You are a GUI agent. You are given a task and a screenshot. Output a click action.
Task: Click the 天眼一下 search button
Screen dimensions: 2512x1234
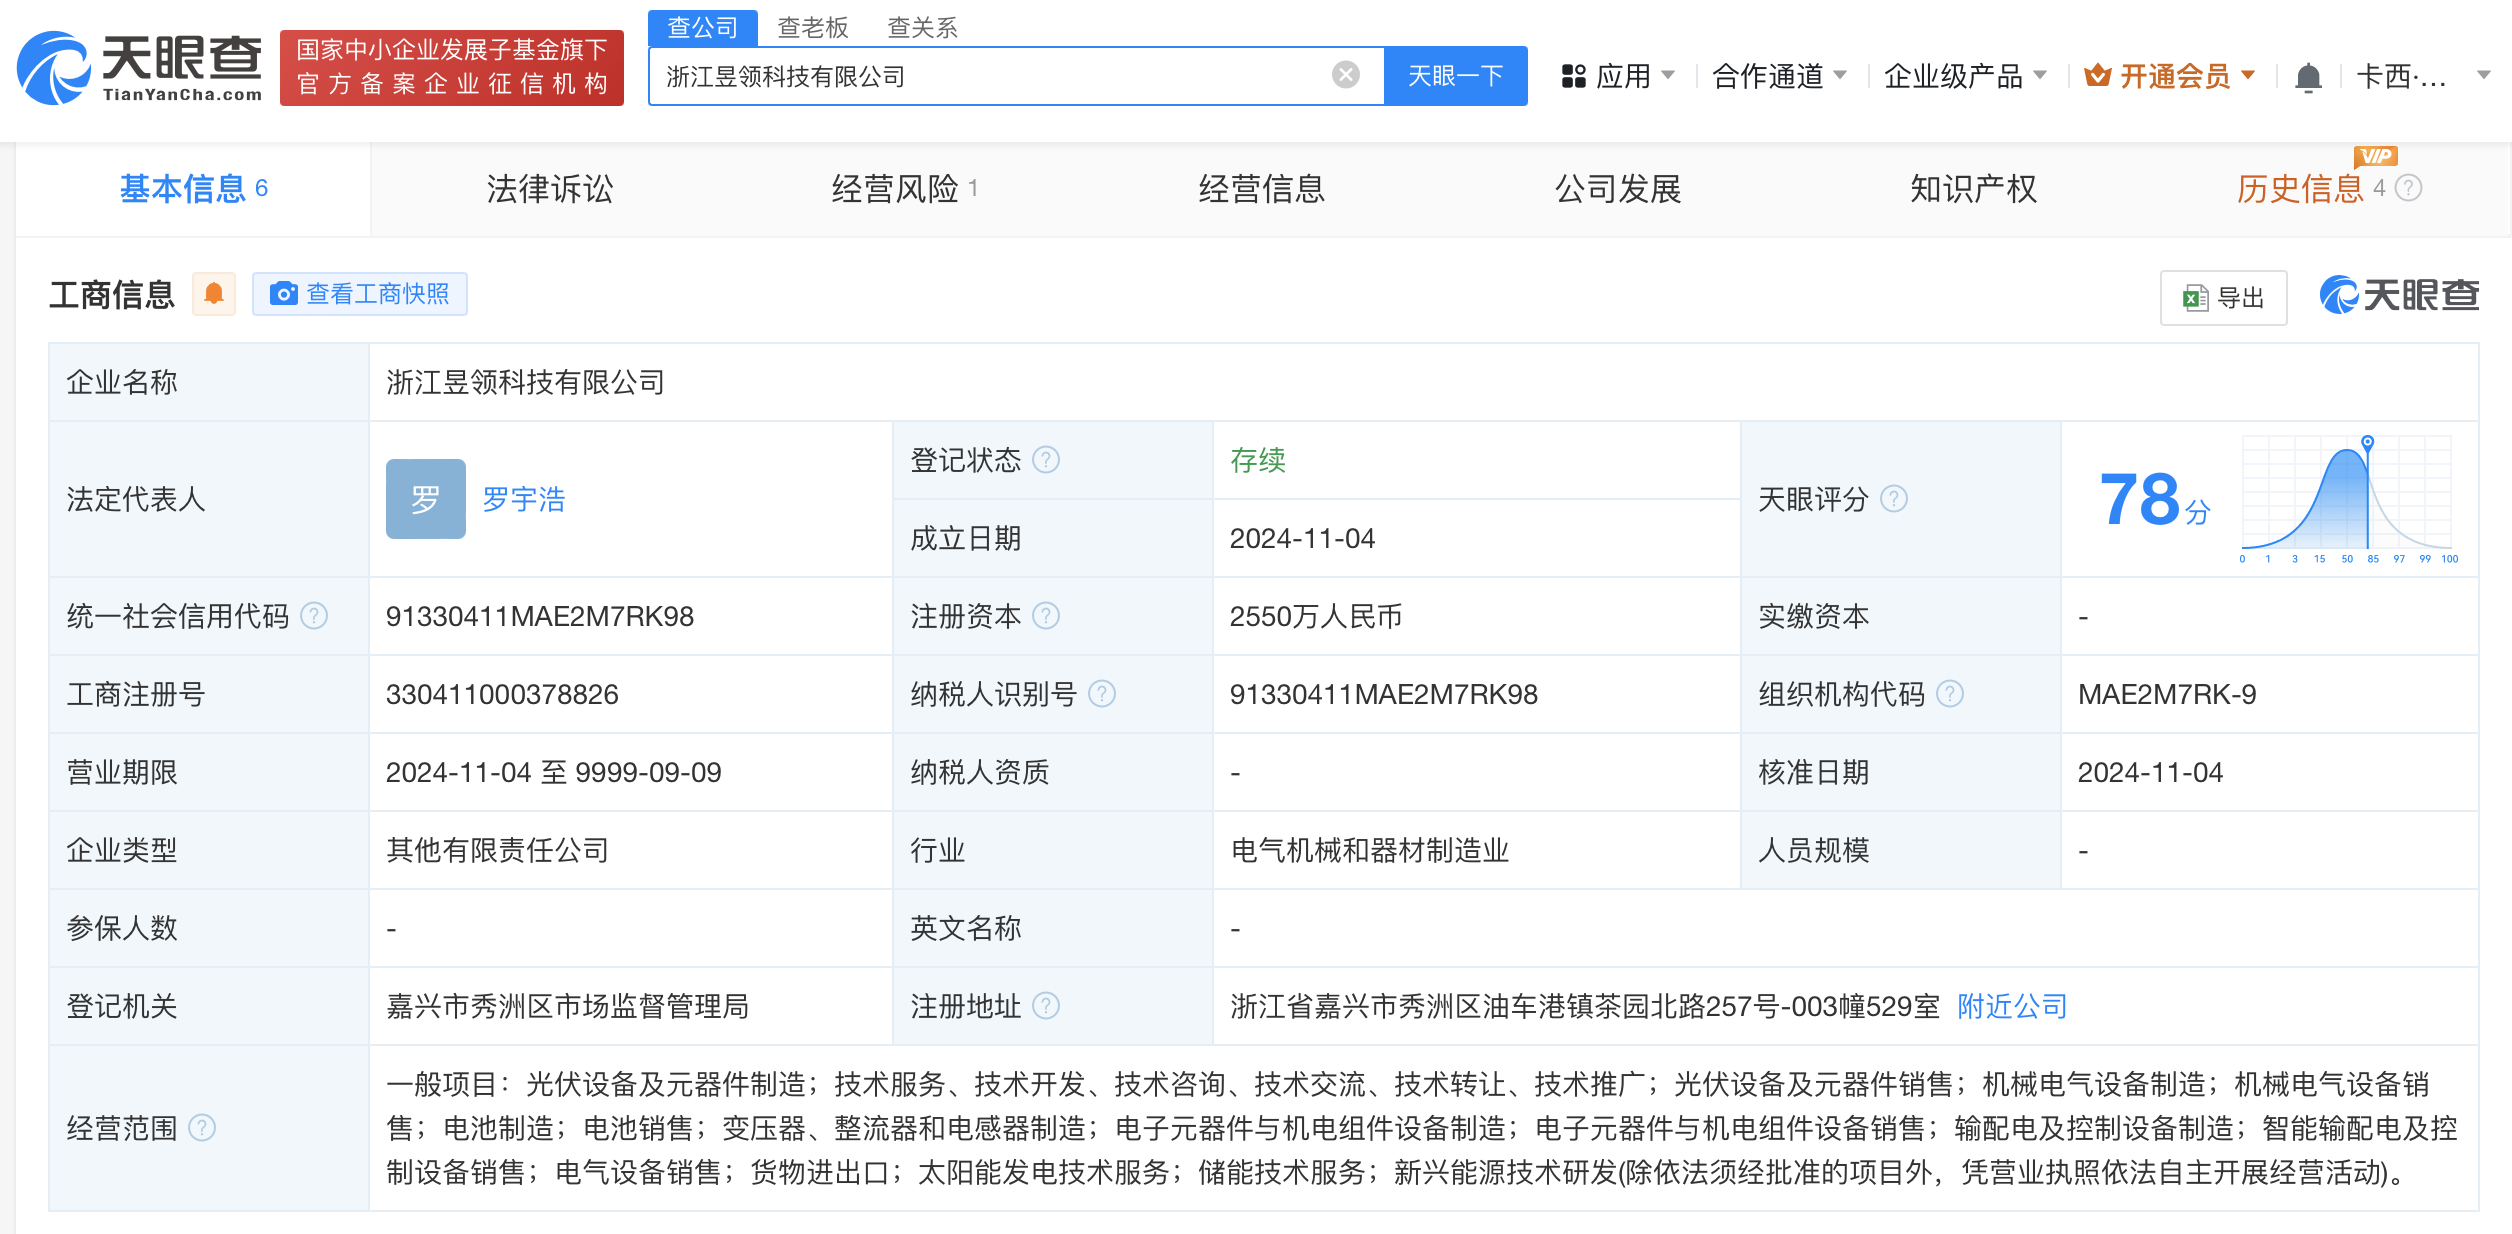[1455, 74]
